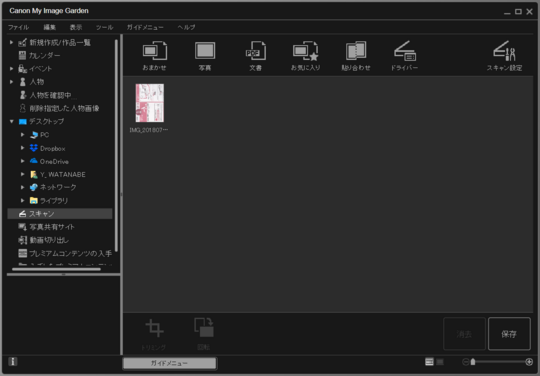Click the 回転 rotate tool
Viewport: 540px width, 376px height.
click(x=204, y=334)
